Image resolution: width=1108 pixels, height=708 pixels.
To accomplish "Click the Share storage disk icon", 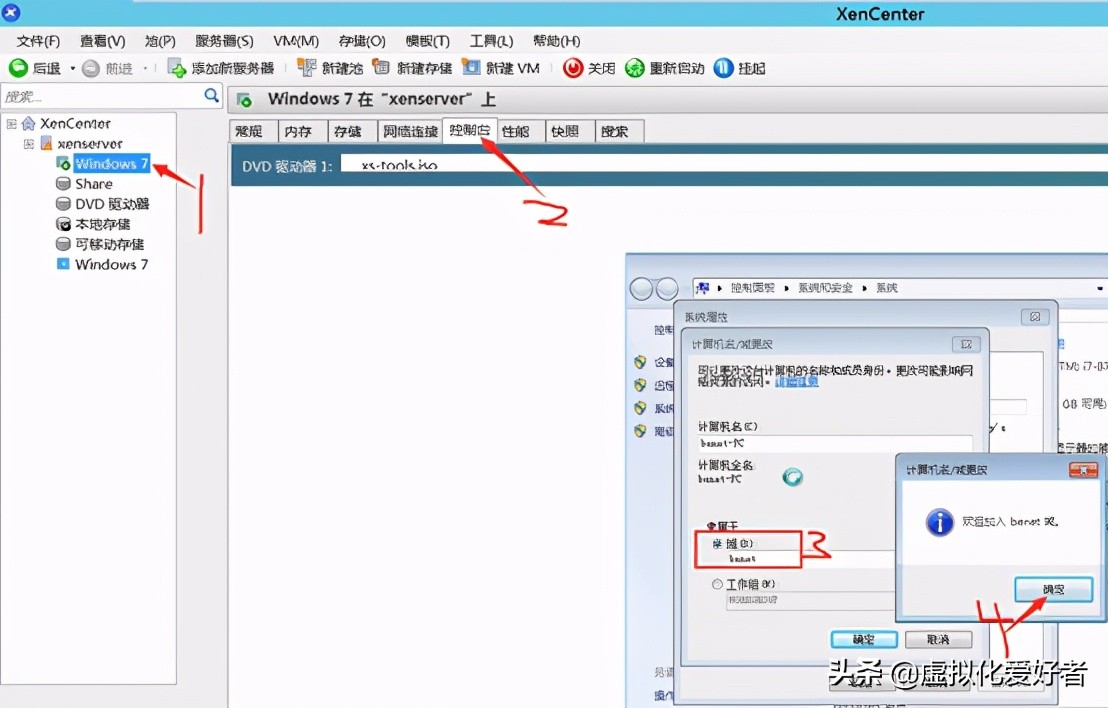I will pos(63,184).
